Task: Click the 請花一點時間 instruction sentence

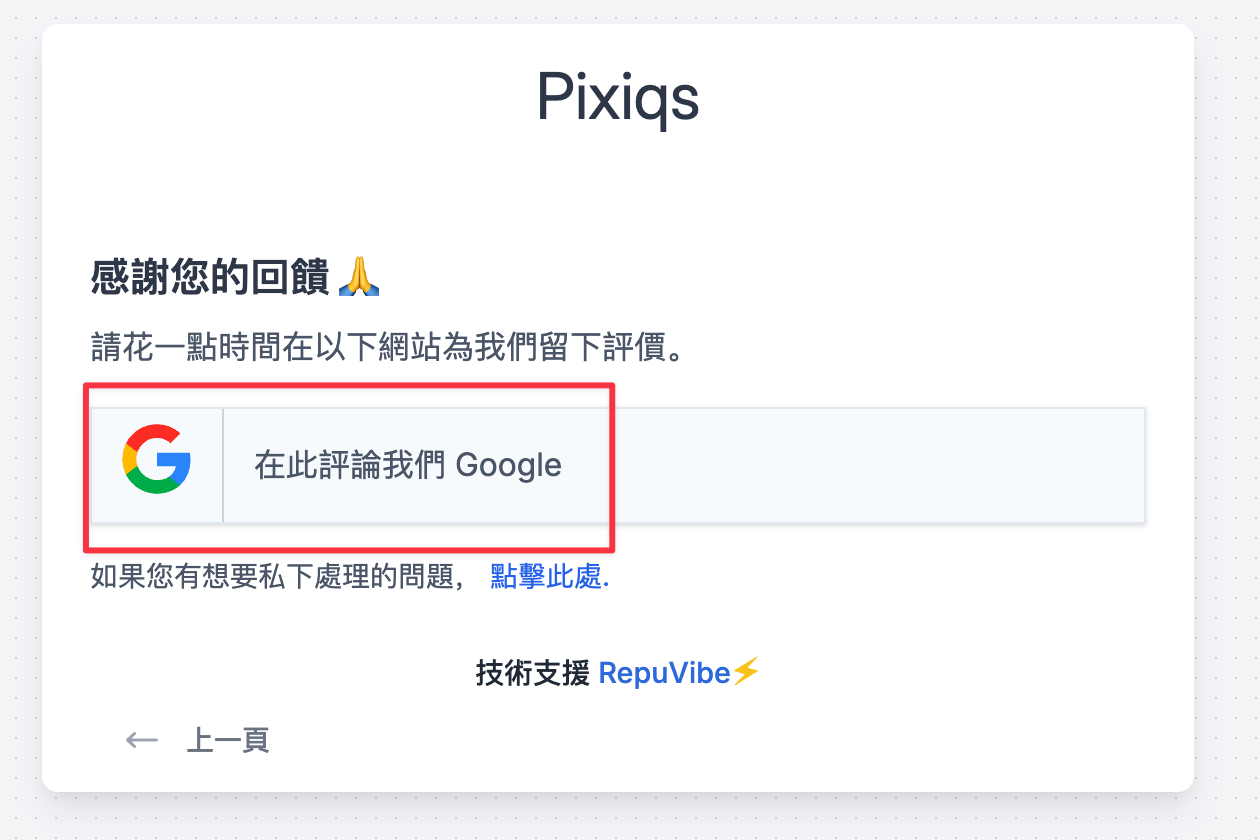Action: 388,350
